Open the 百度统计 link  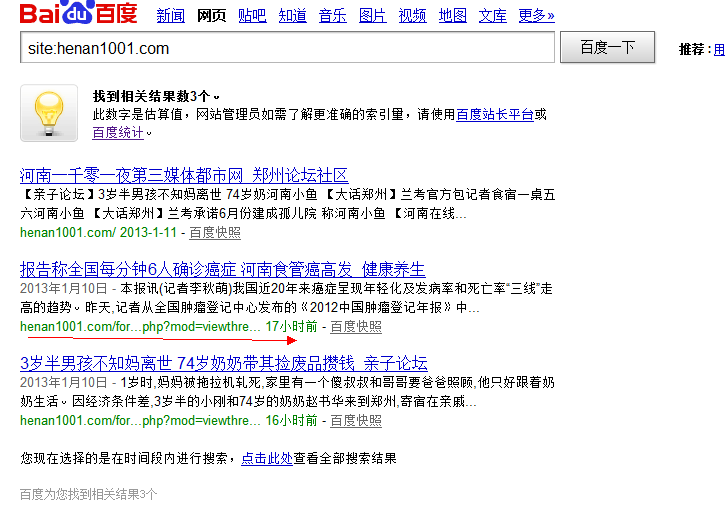click(118, 132)
